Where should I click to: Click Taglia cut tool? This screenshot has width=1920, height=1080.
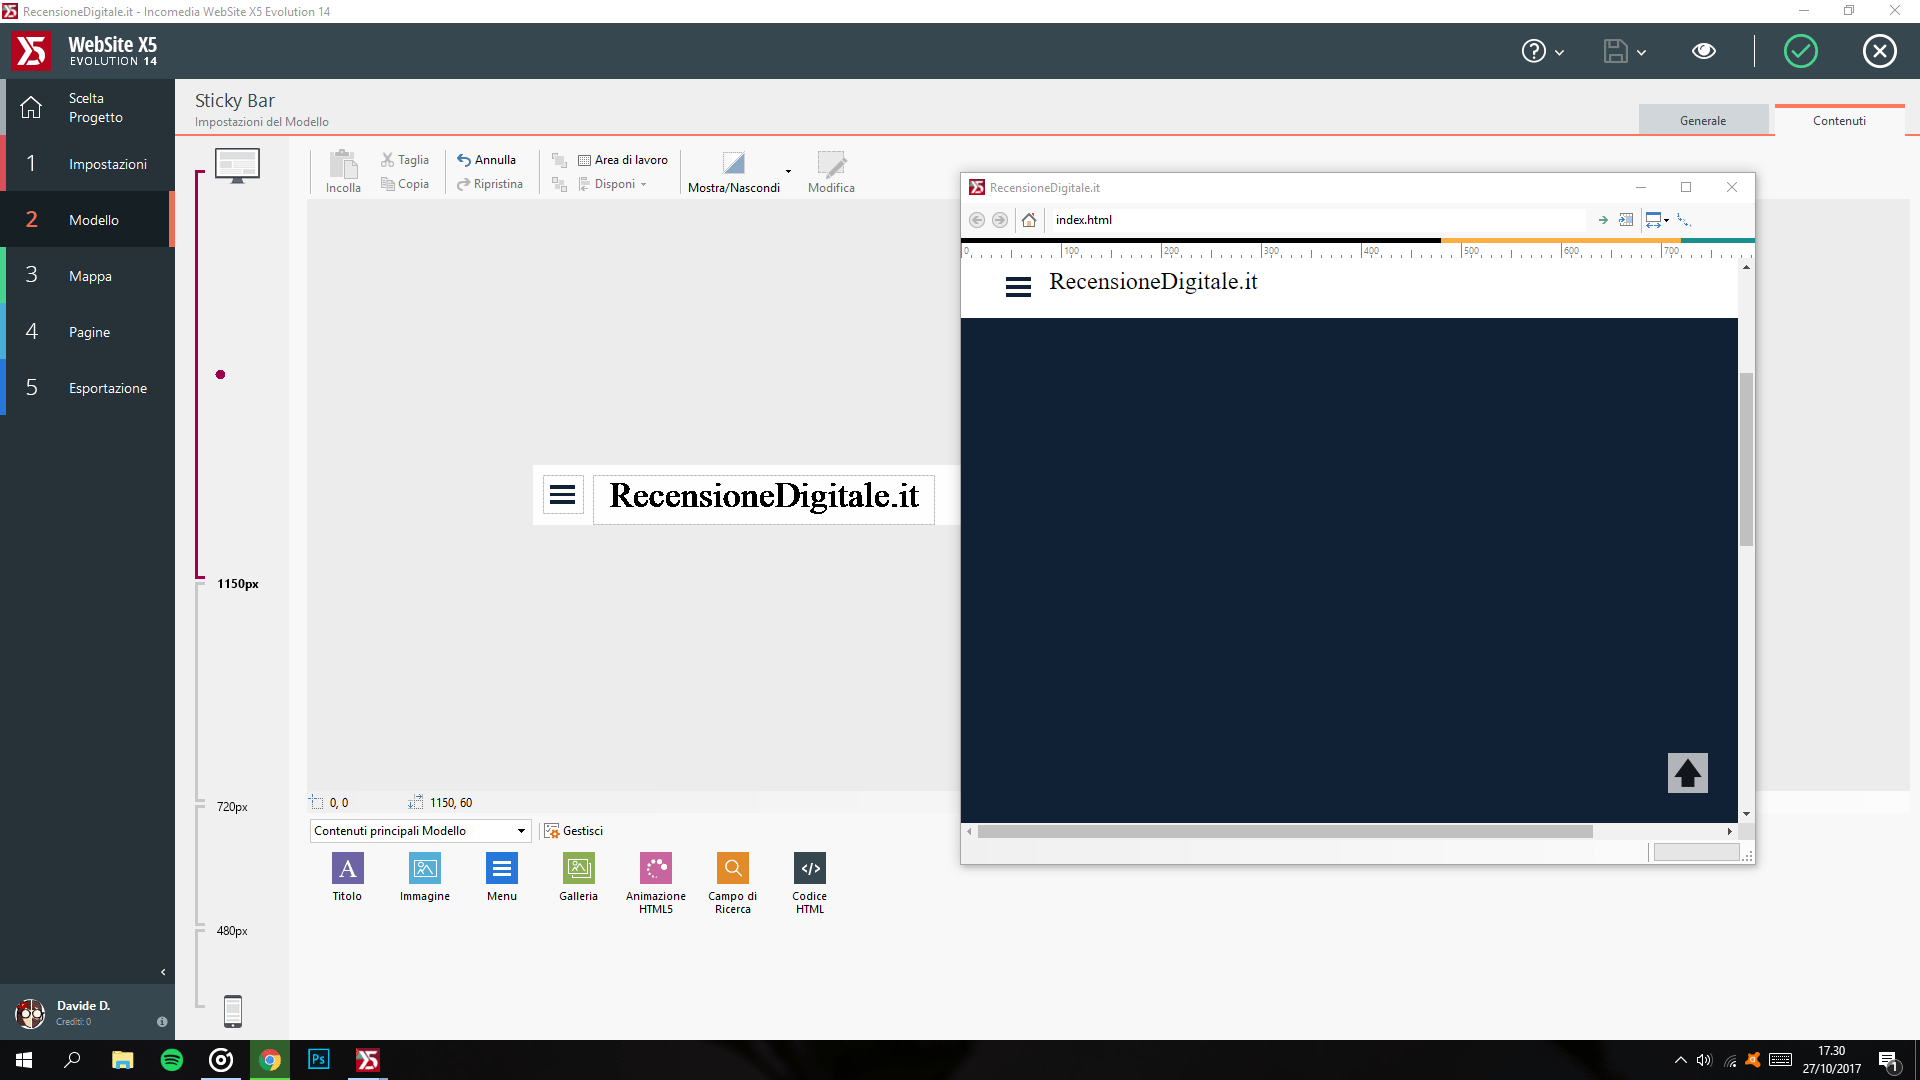tap(405, 160)
